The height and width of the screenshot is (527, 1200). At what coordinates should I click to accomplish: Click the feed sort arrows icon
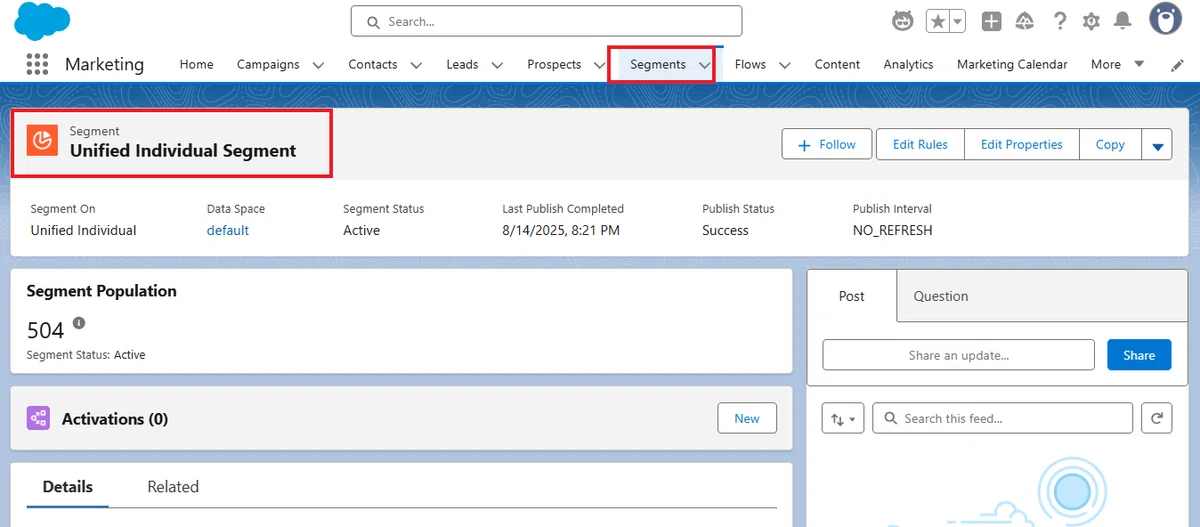tap(843, 419)
